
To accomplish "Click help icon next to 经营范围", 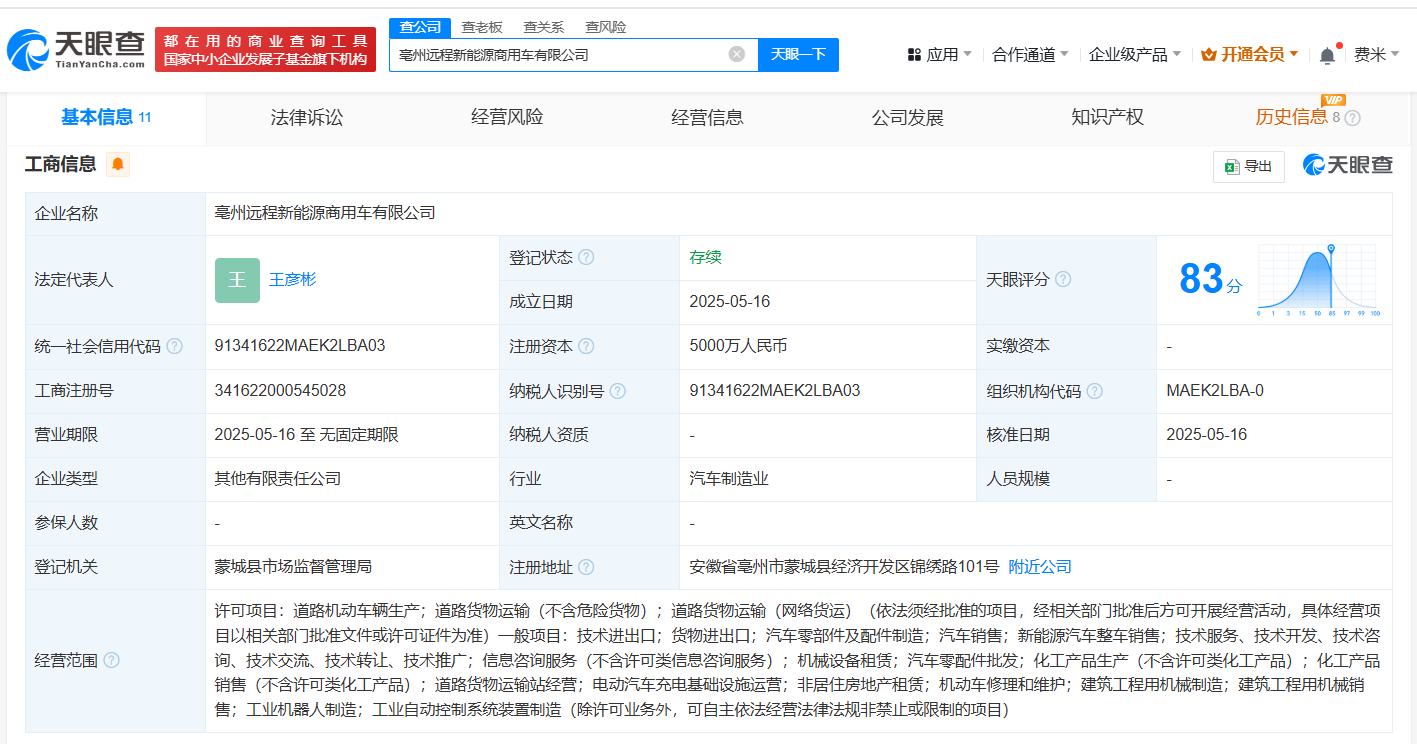I will click(111, 660).
